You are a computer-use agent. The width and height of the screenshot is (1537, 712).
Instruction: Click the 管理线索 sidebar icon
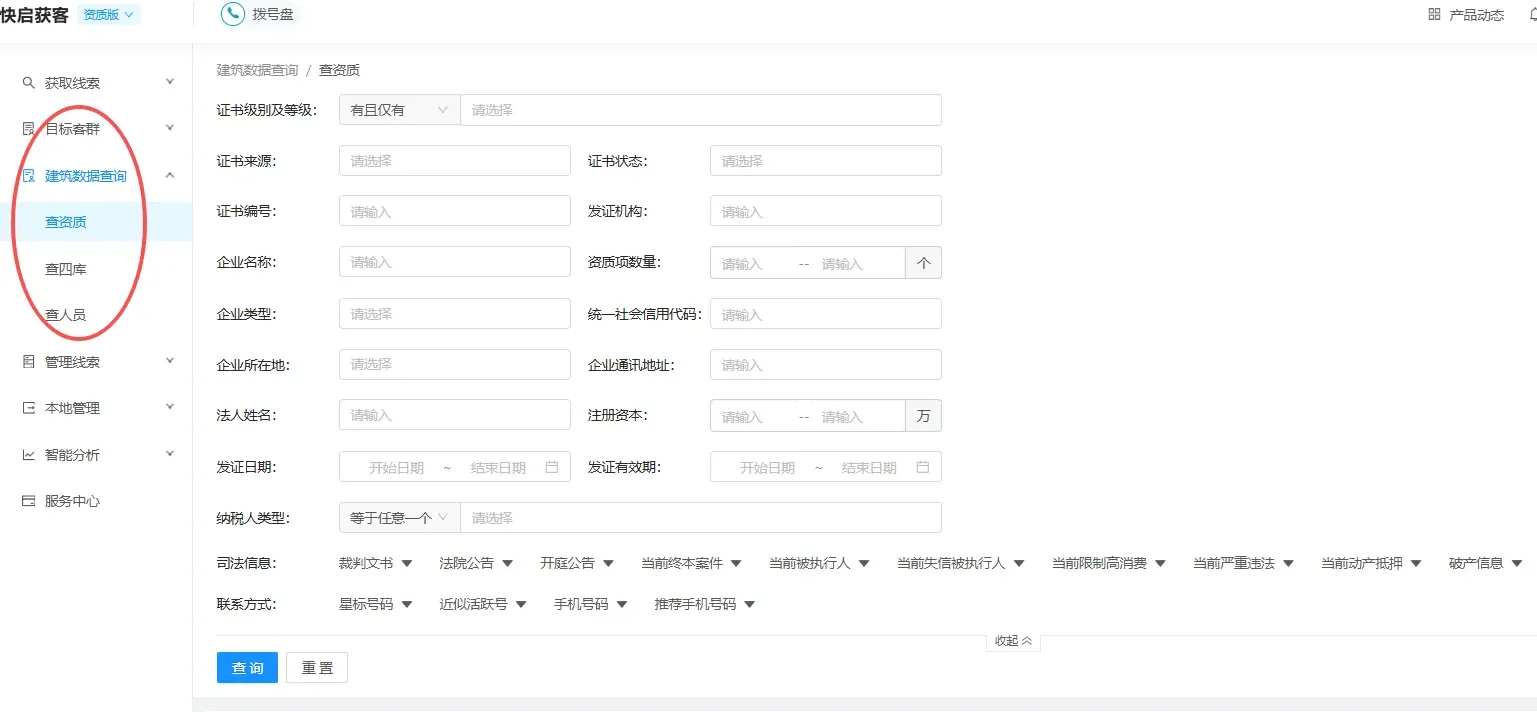click(x=28, y=362)
